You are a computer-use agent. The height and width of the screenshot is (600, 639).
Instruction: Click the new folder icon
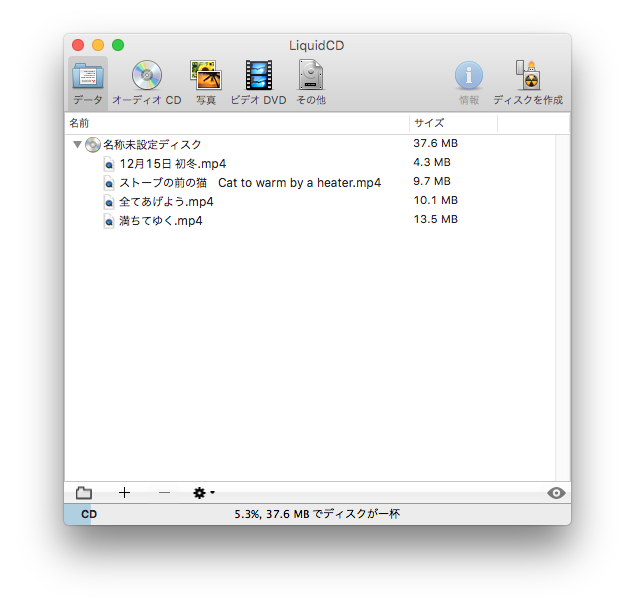(84, 493)
